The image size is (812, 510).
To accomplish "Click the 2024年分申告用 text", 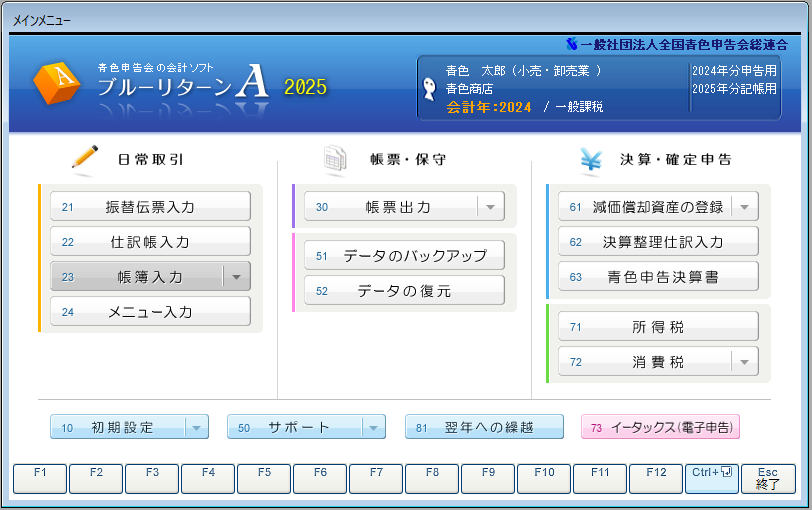I will (734, 70).
